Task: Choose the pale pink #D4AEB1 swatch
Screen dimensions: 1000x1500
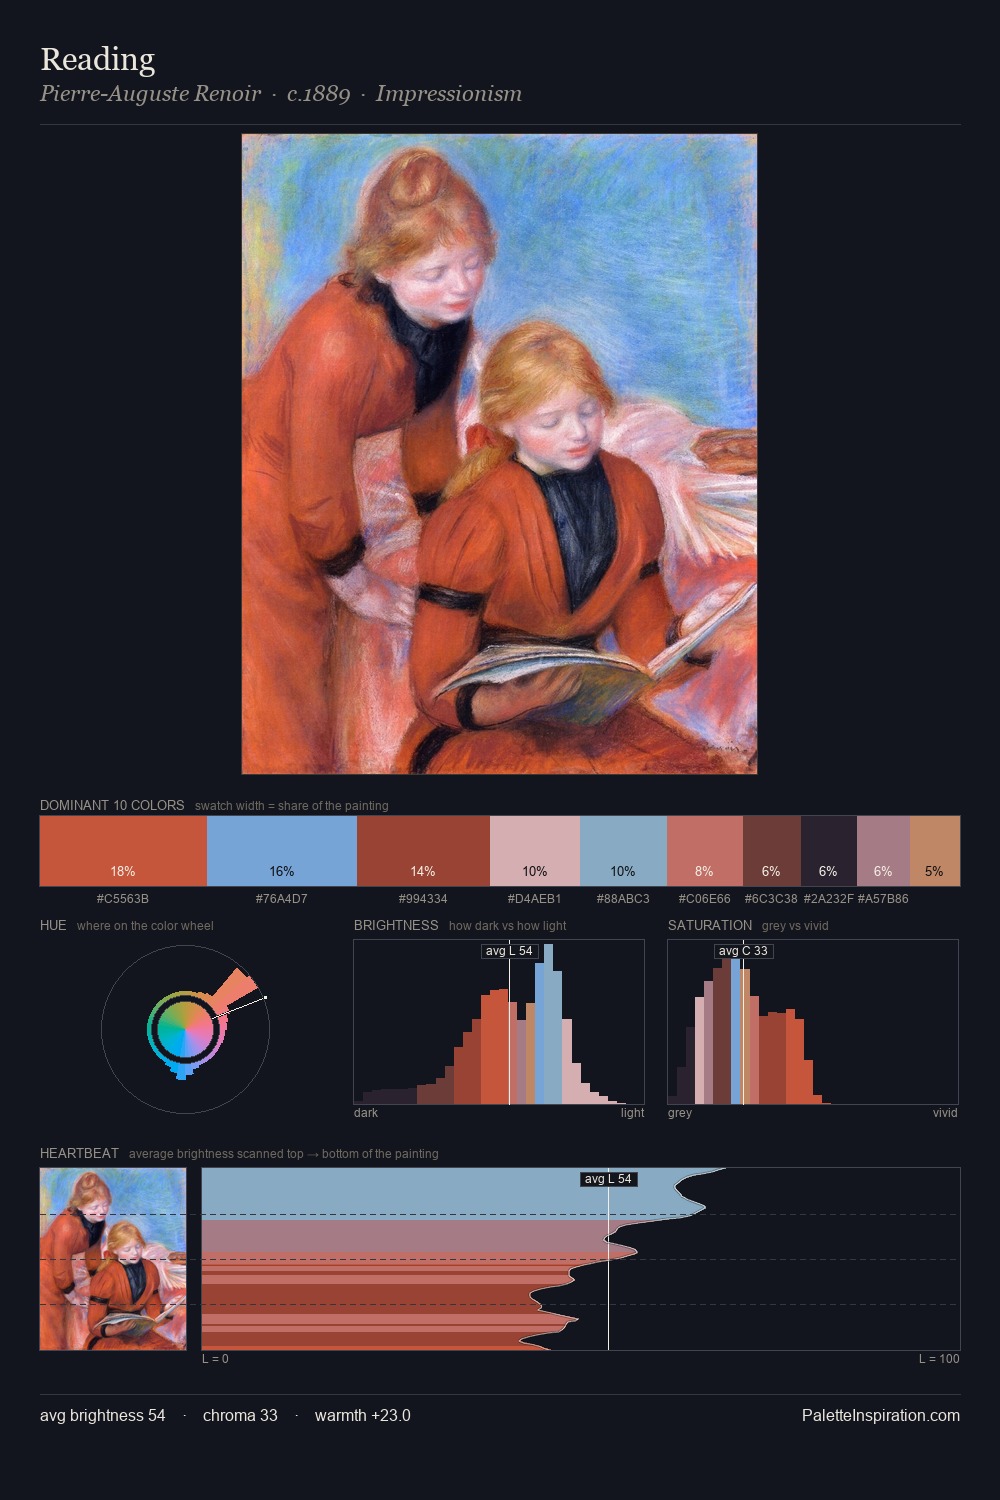Action: pos(535,851)
